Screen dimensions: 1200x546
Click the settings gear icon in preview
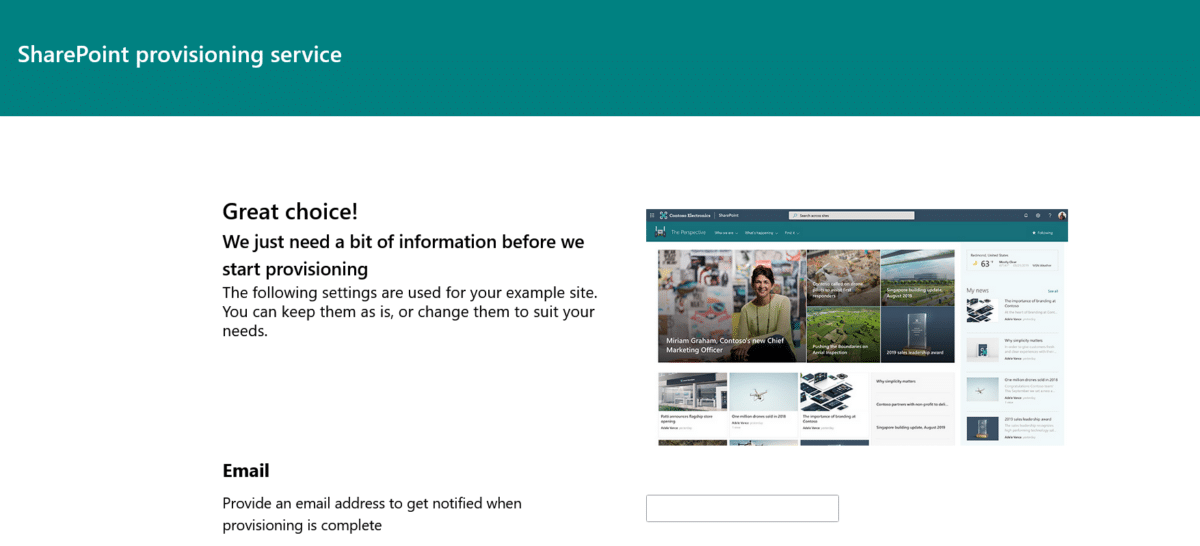point(1037,215)
